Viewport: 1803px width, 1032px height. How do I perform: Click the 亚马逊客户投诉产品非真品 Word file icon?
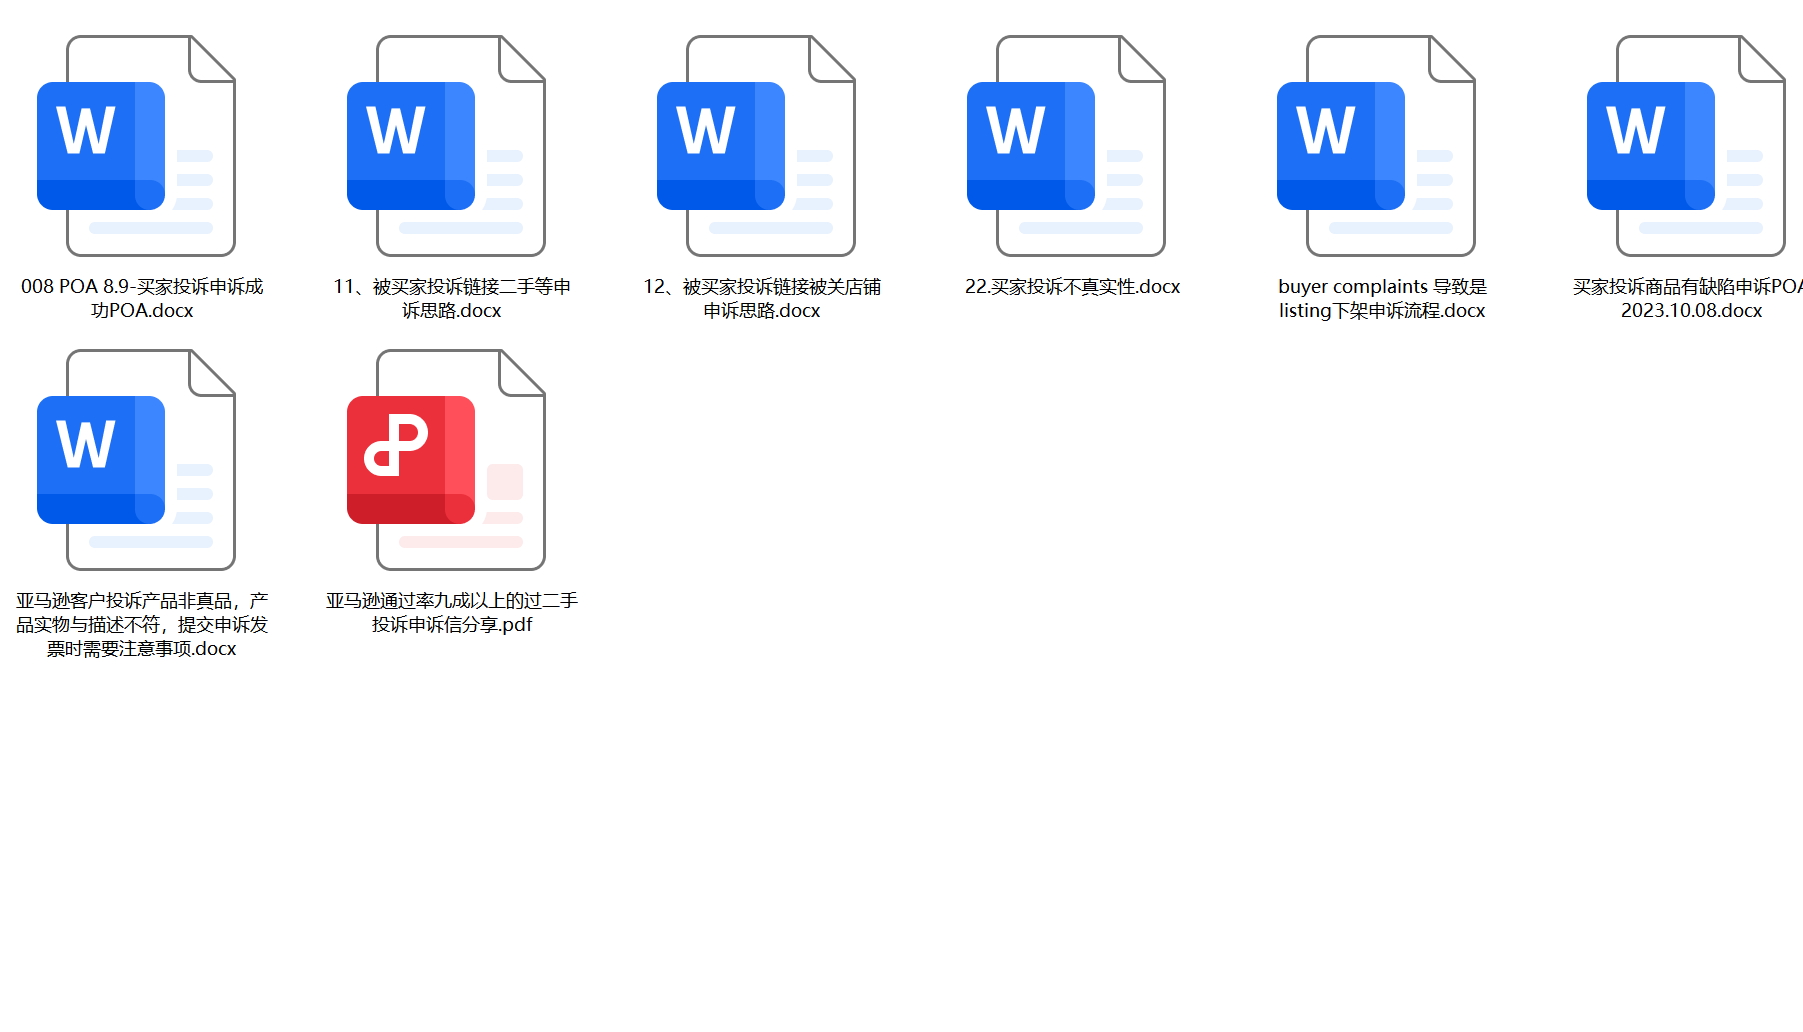click(x=142, y=460)
